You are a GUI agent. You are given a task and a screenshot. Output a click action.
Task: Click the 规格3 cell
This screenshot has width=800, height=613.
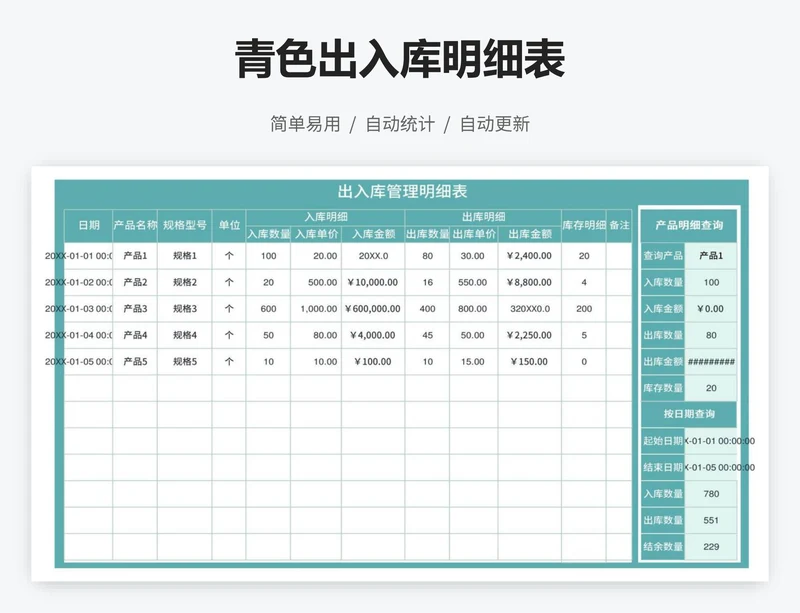pos(185,309)
